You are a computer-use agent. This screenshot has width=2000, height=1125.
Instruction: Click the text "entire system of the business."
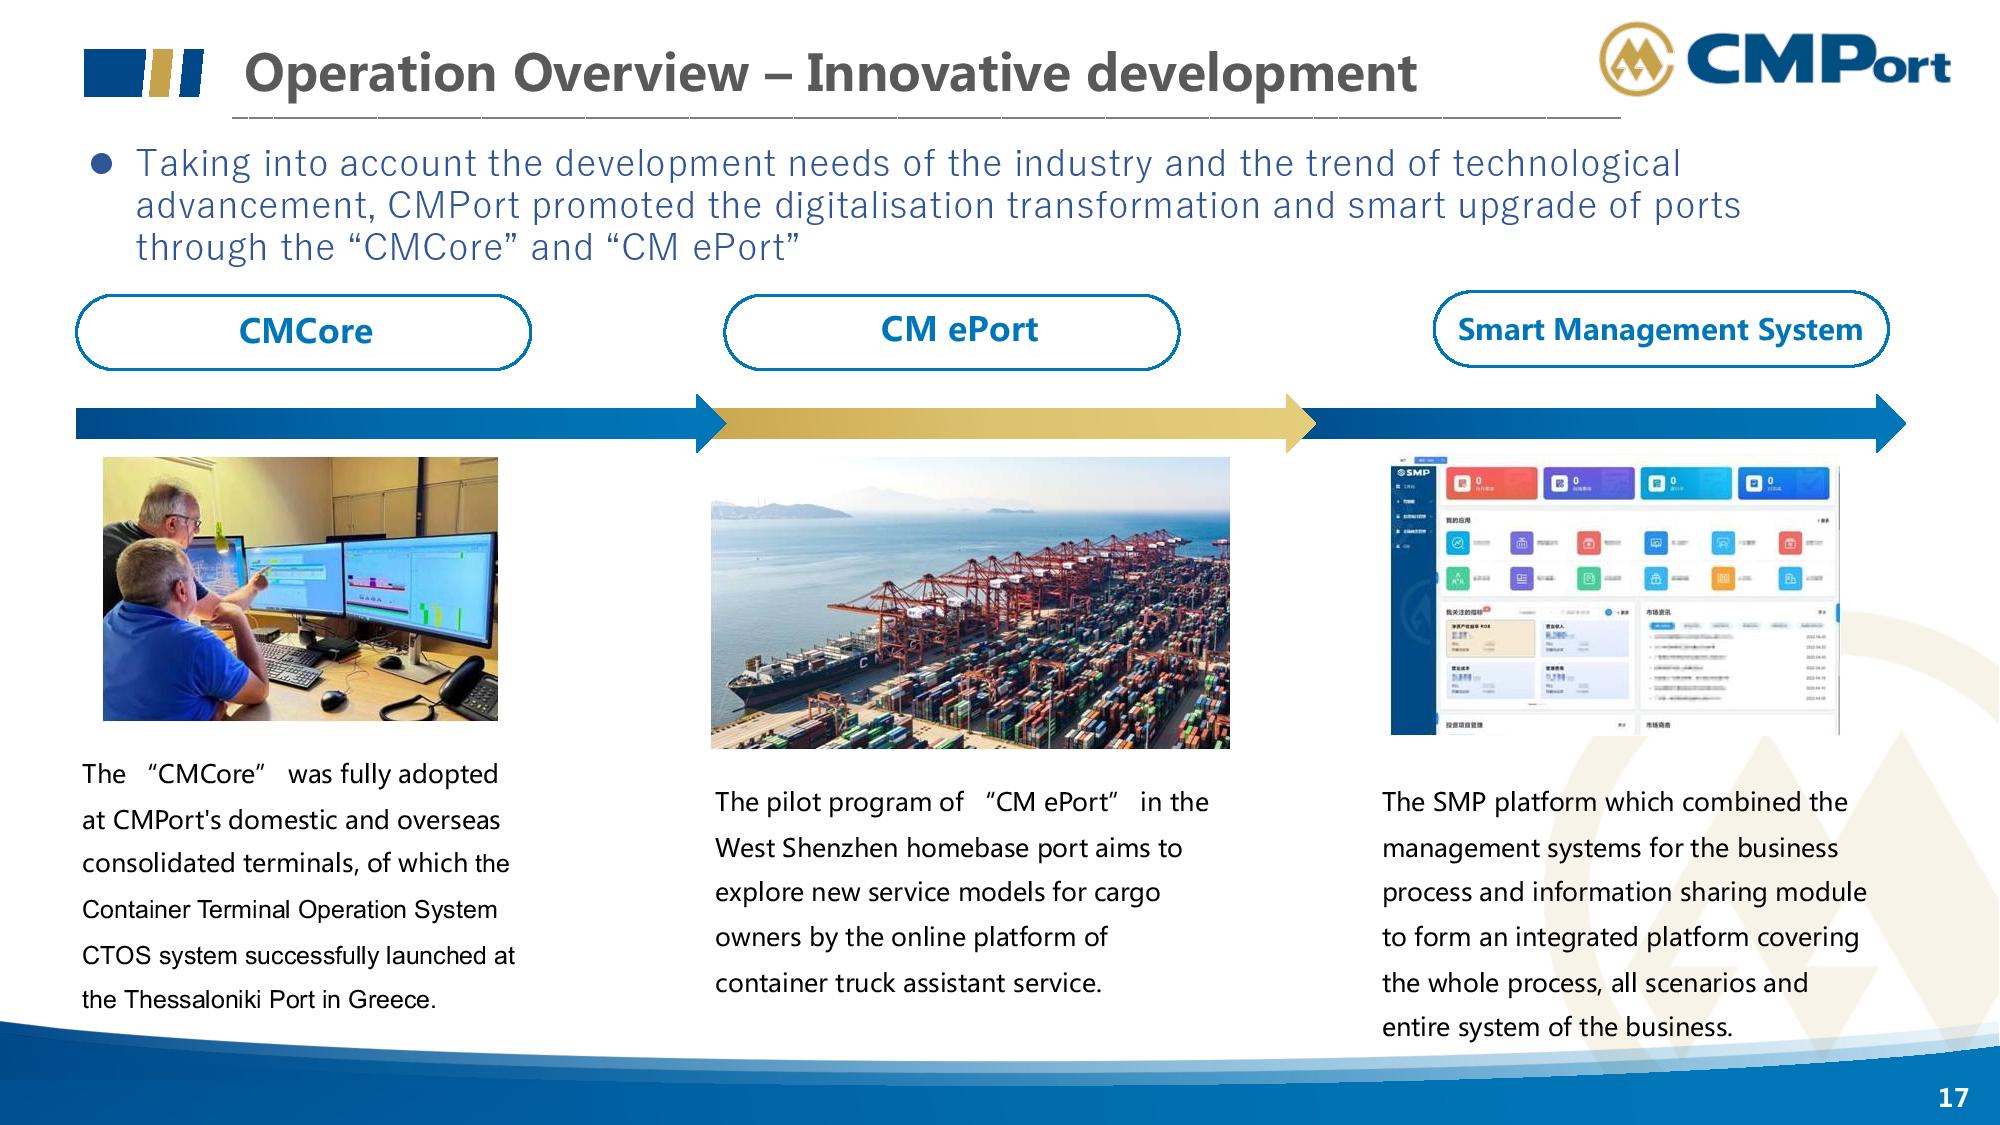click(1557, 1027)
